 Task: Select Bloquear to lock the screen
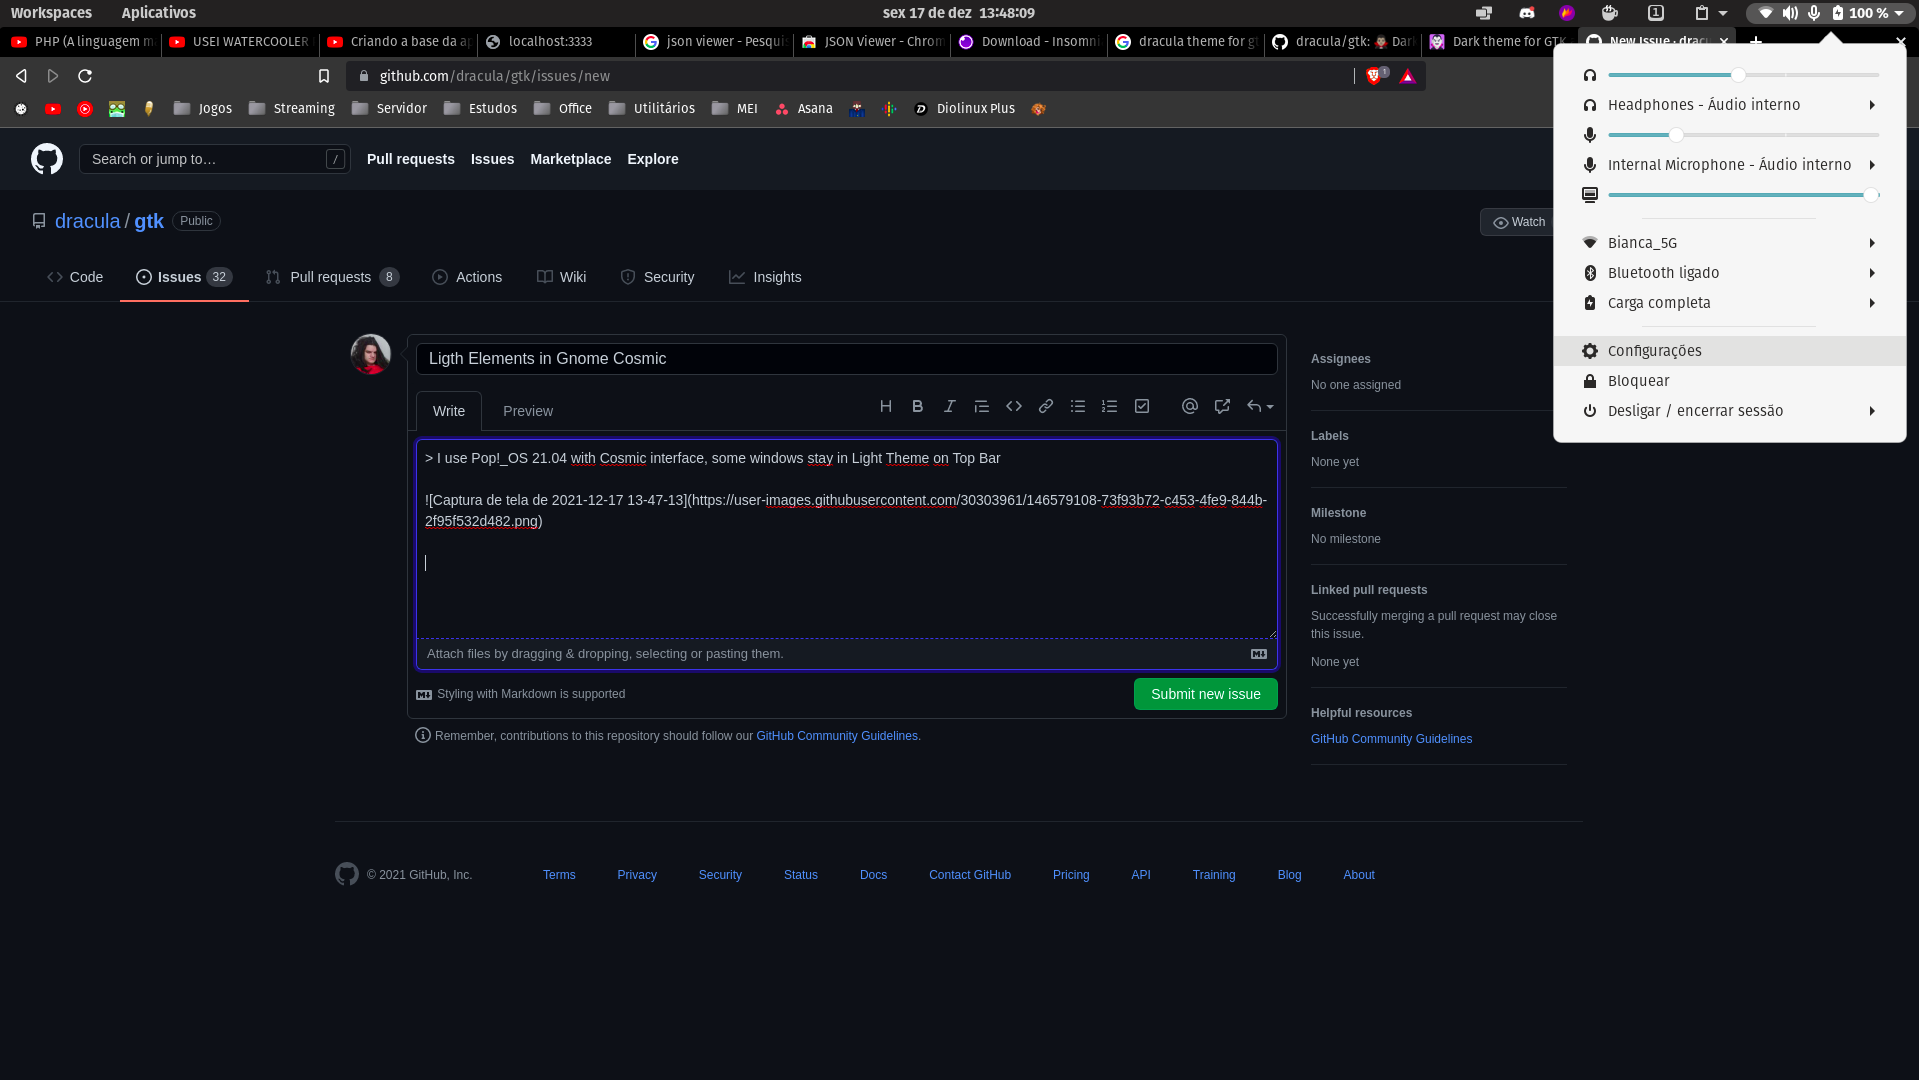coord(1729,381)
